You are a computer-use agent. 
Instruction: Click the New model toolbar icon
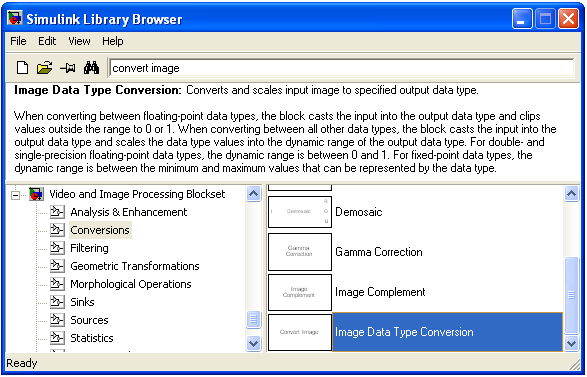click(22, 68)
